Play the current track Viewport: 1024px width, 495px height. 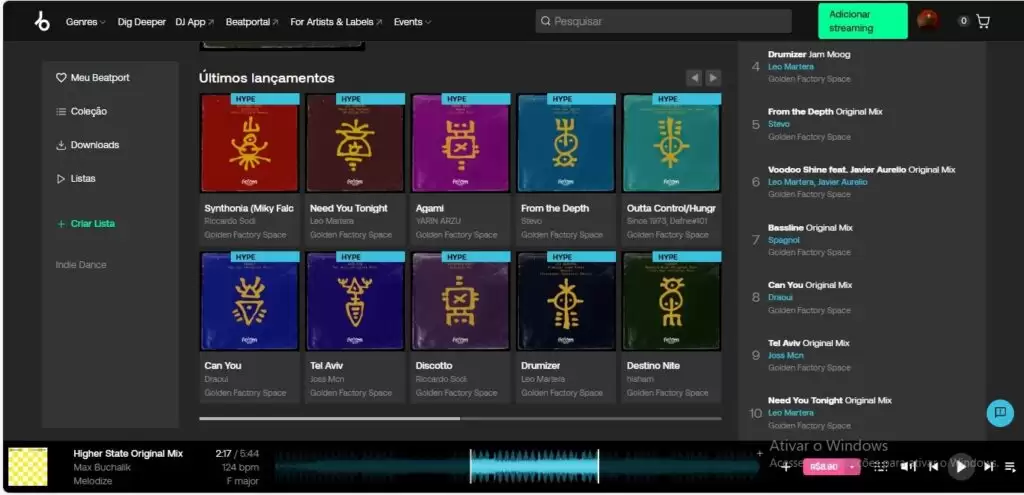pyautogui.click(x=960, y=466)
